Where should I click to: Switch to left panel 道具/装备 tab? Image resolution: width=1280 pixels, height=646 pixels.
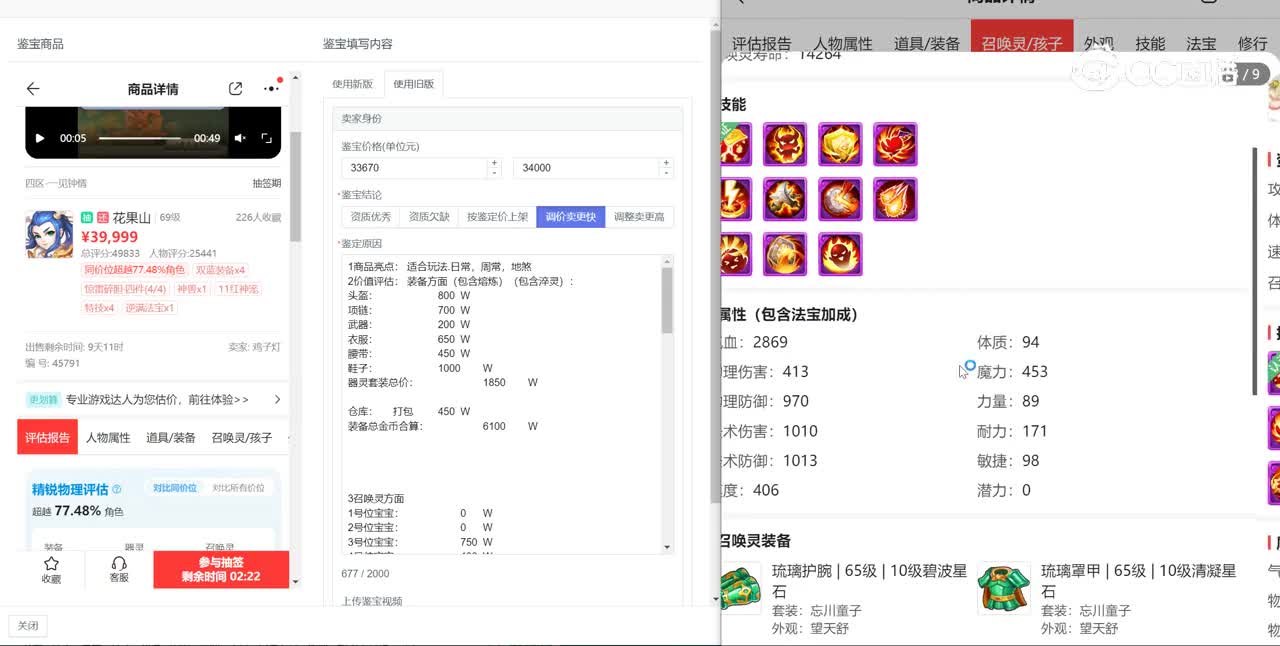(171, 437)
